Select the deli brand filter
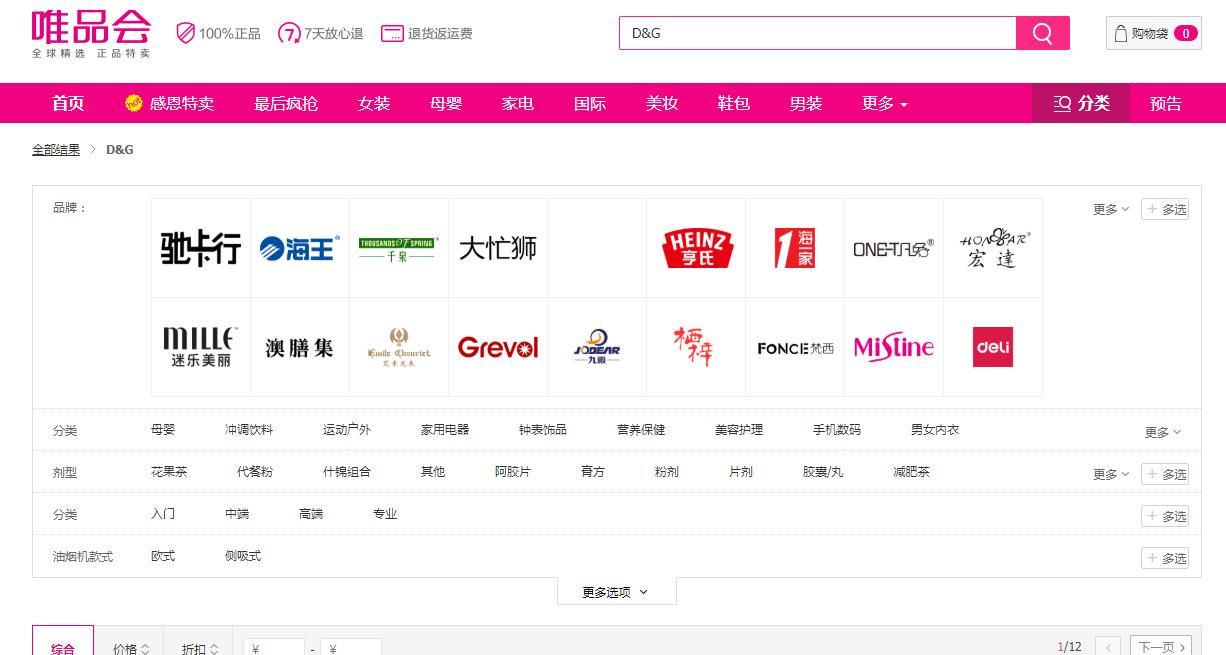 pos(992,347)
